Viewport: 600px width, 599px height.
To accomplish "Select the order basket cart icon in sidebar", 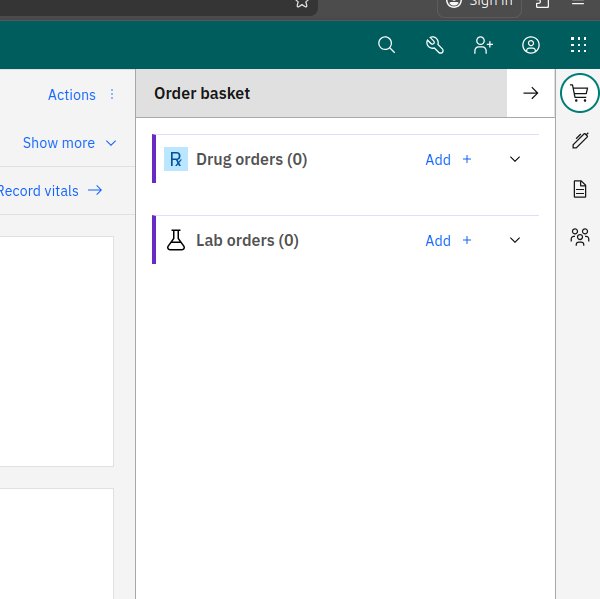I will click(579, 93).
